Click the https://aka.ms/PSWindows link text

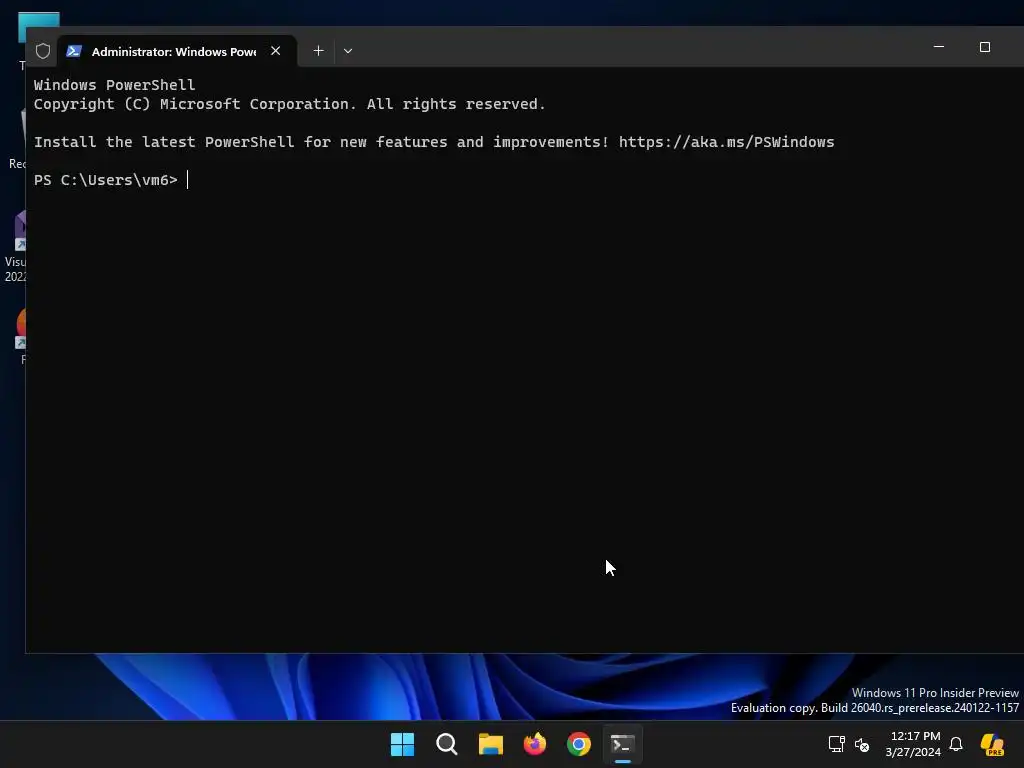tap(726, 142)
